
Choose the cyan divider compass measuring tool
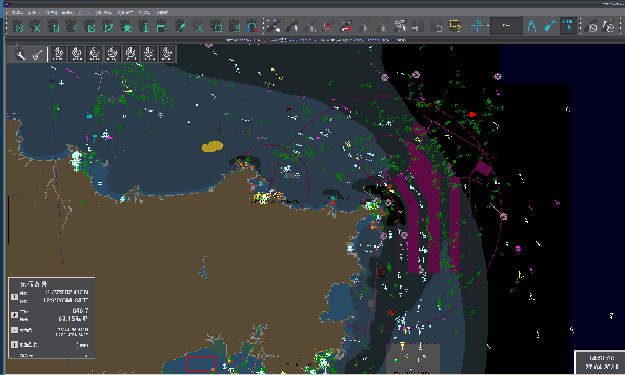pos(531,26)
